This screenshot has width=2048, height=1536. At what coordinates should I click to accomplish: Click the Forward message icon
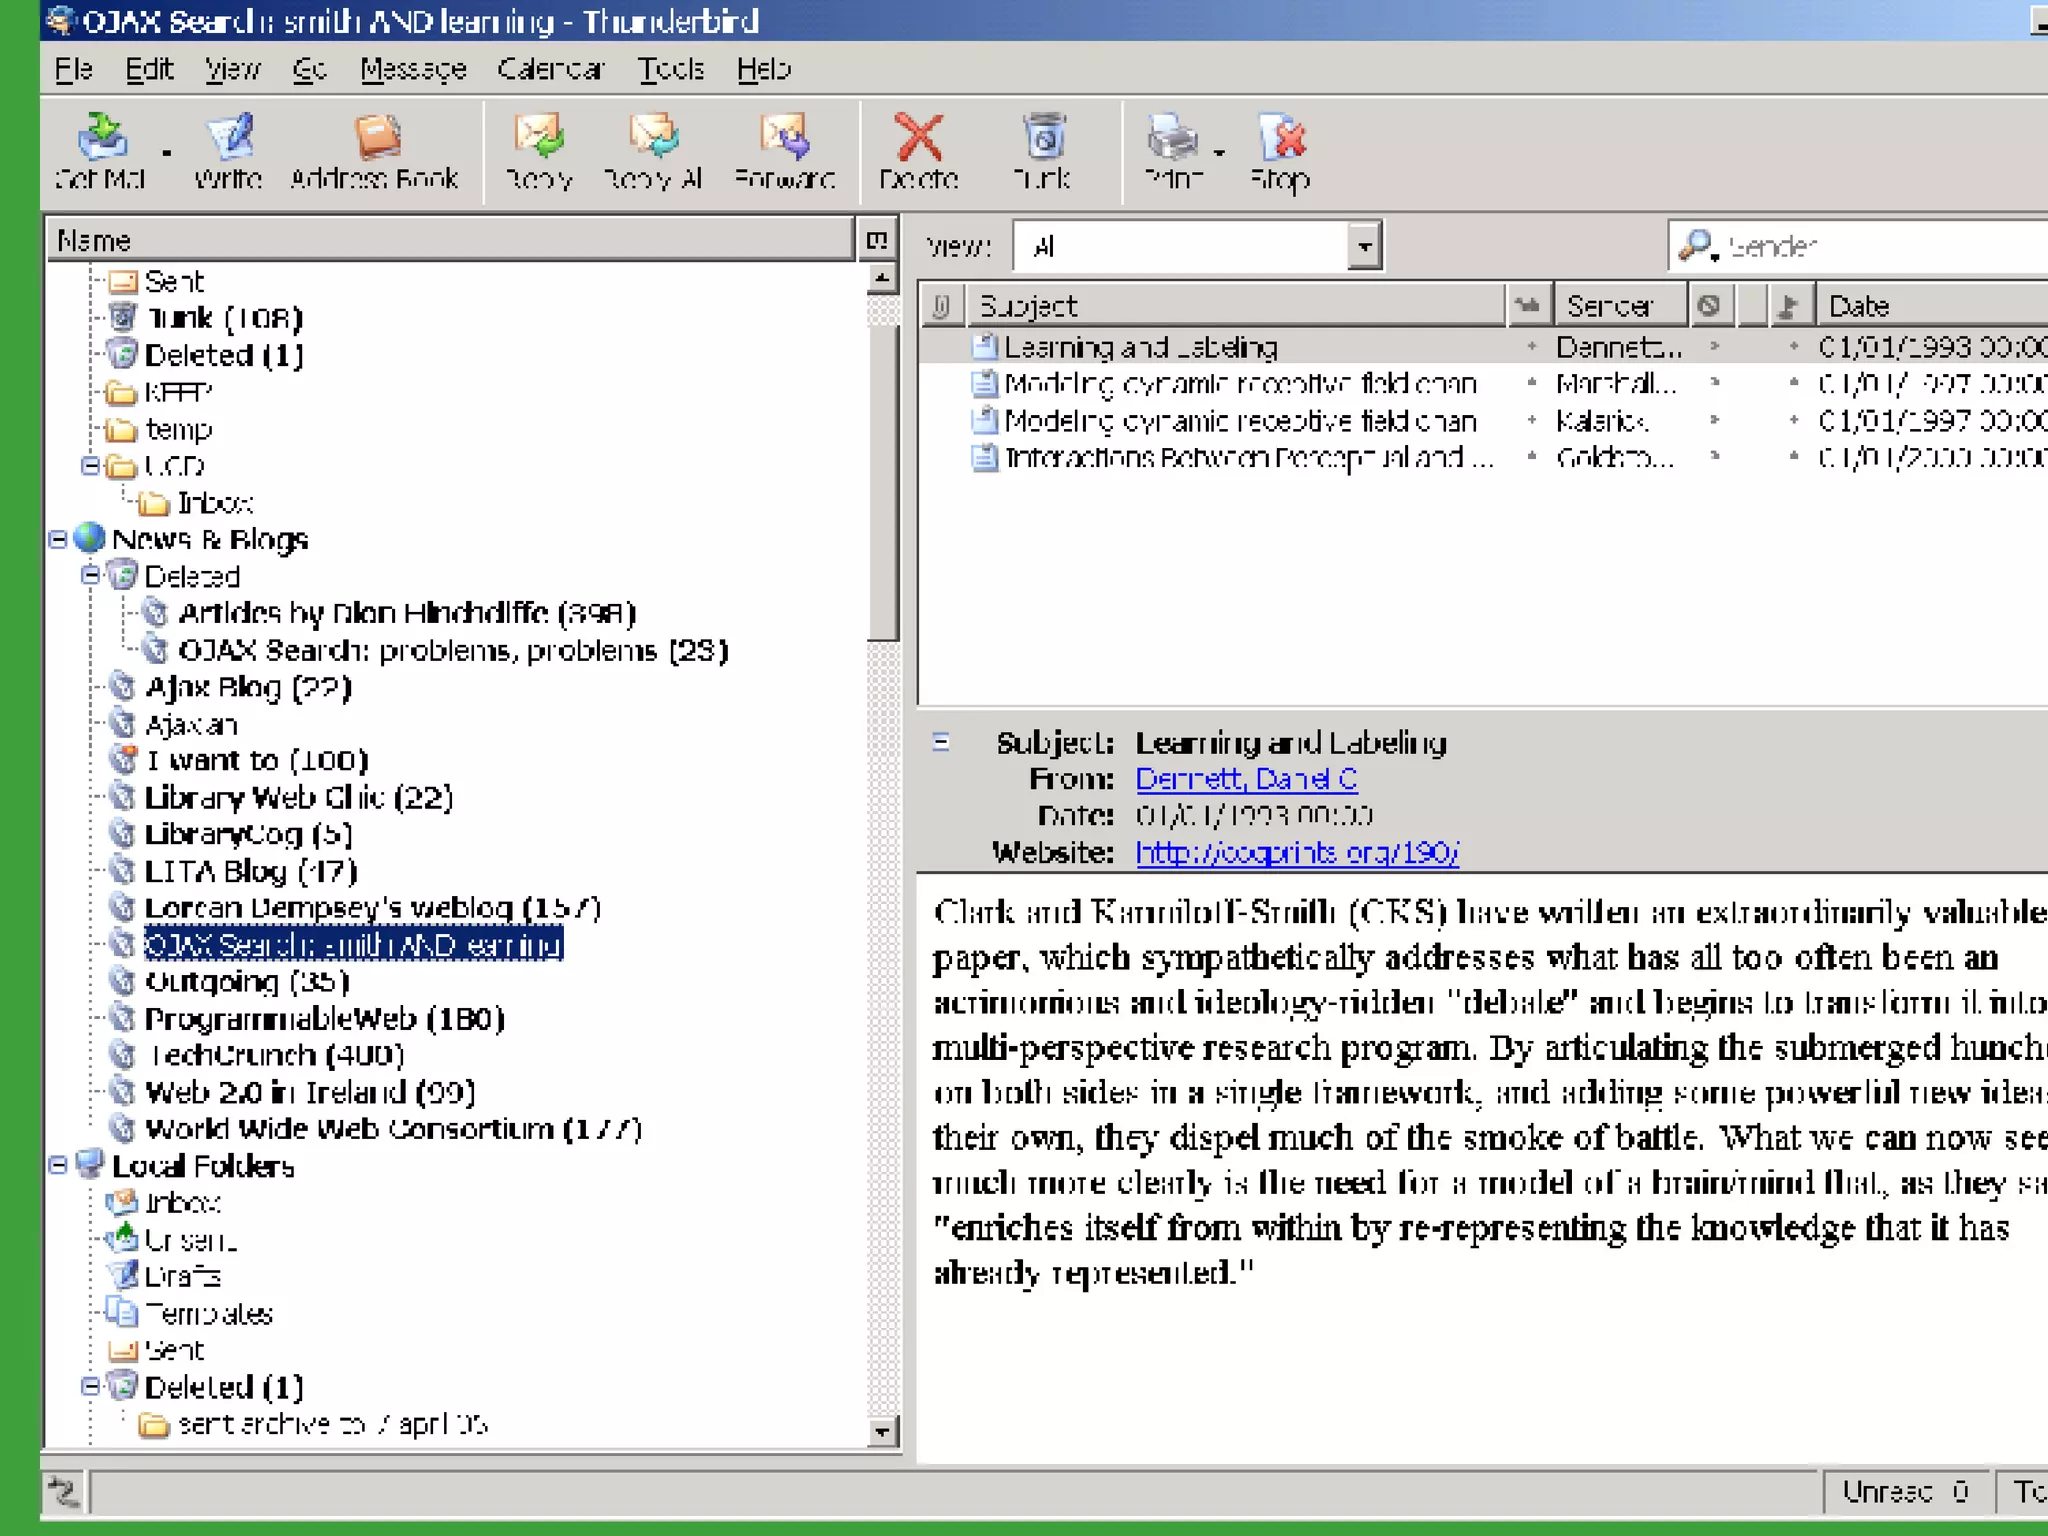[785, 138]
